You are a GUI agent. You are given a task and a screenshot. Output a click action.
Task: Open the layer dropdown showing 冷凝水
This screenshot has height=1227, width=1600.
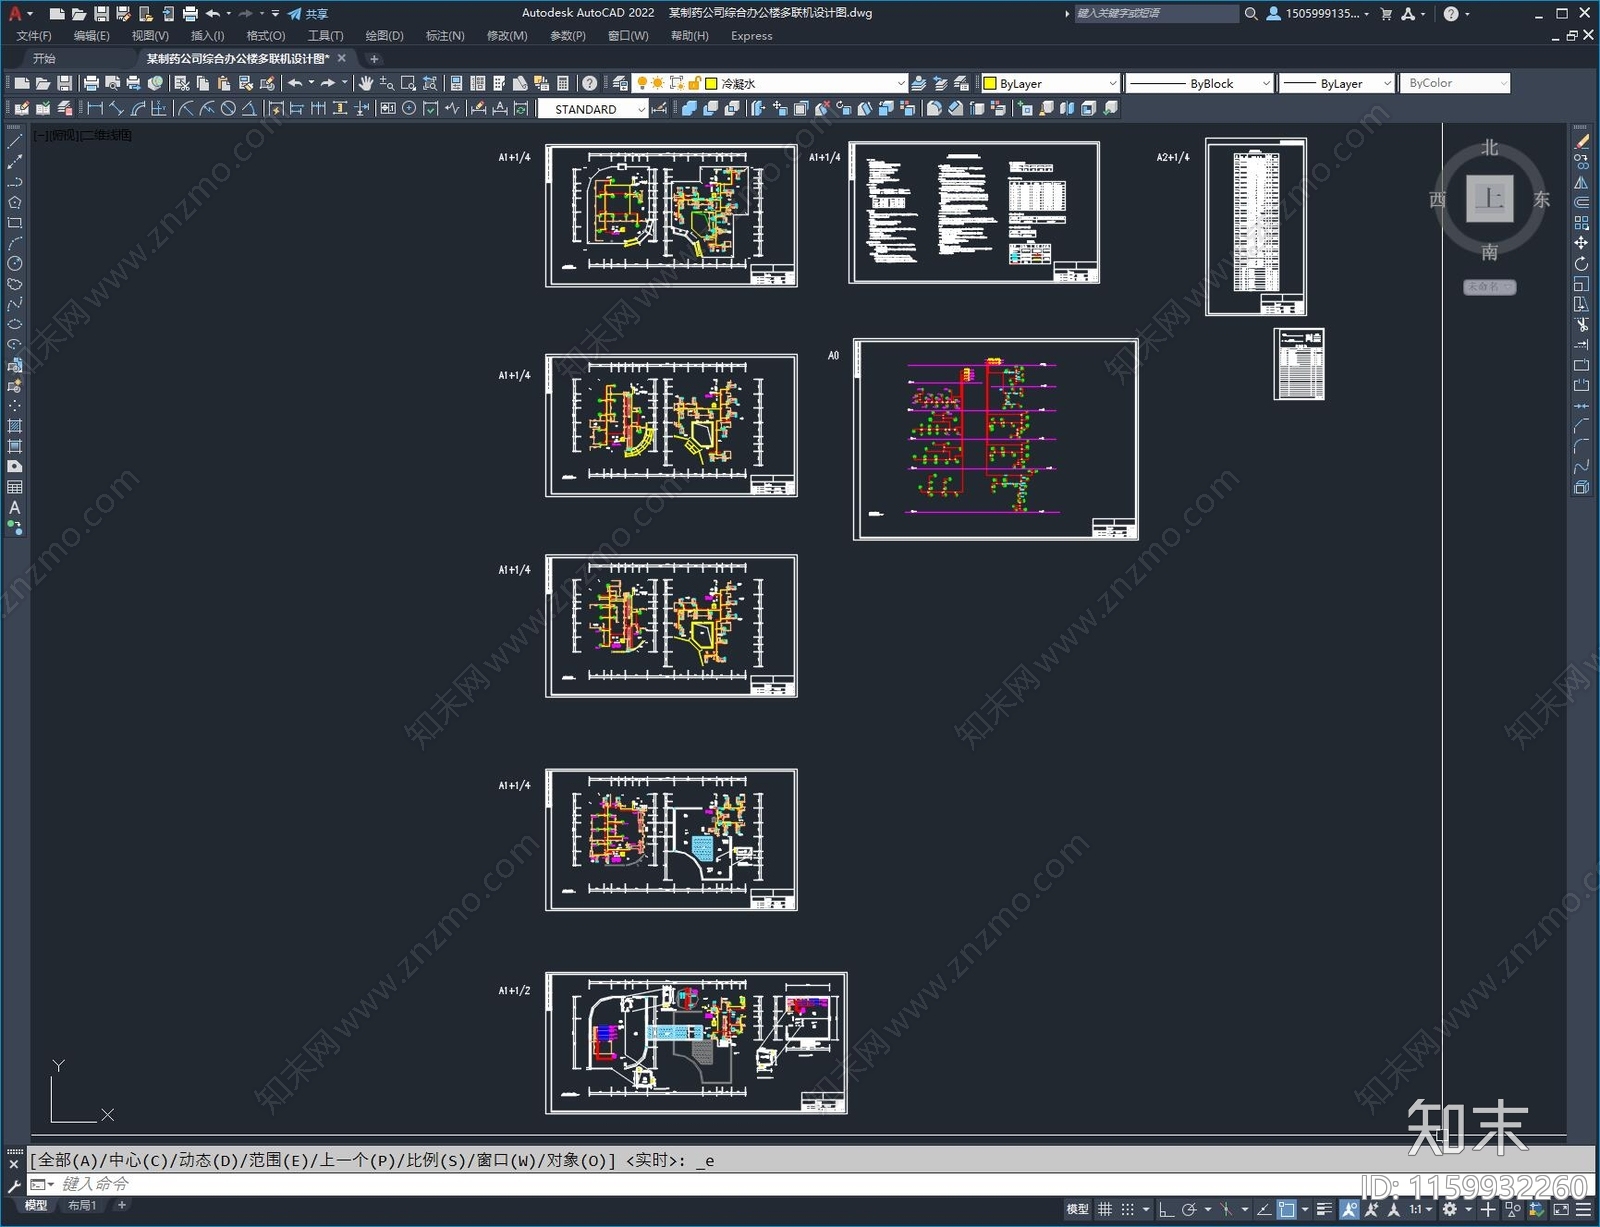pos(808,84)
